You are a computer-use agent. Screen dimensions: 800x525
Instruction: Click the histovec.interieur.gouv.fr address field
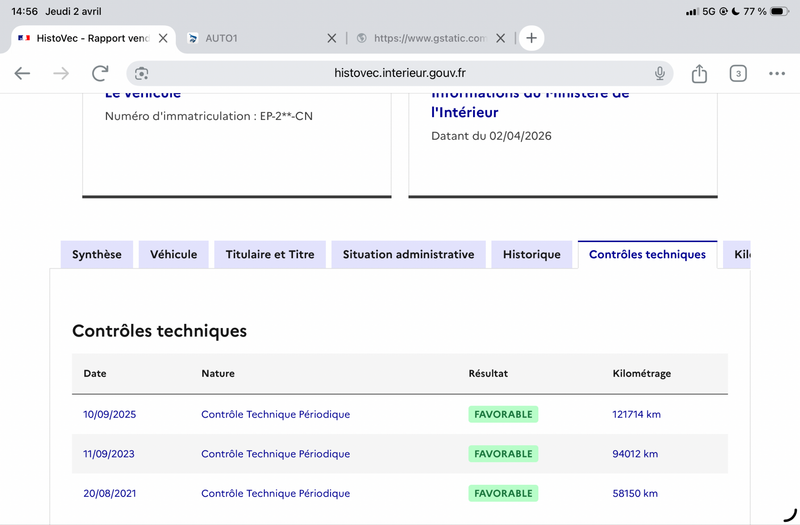[399, 73]
